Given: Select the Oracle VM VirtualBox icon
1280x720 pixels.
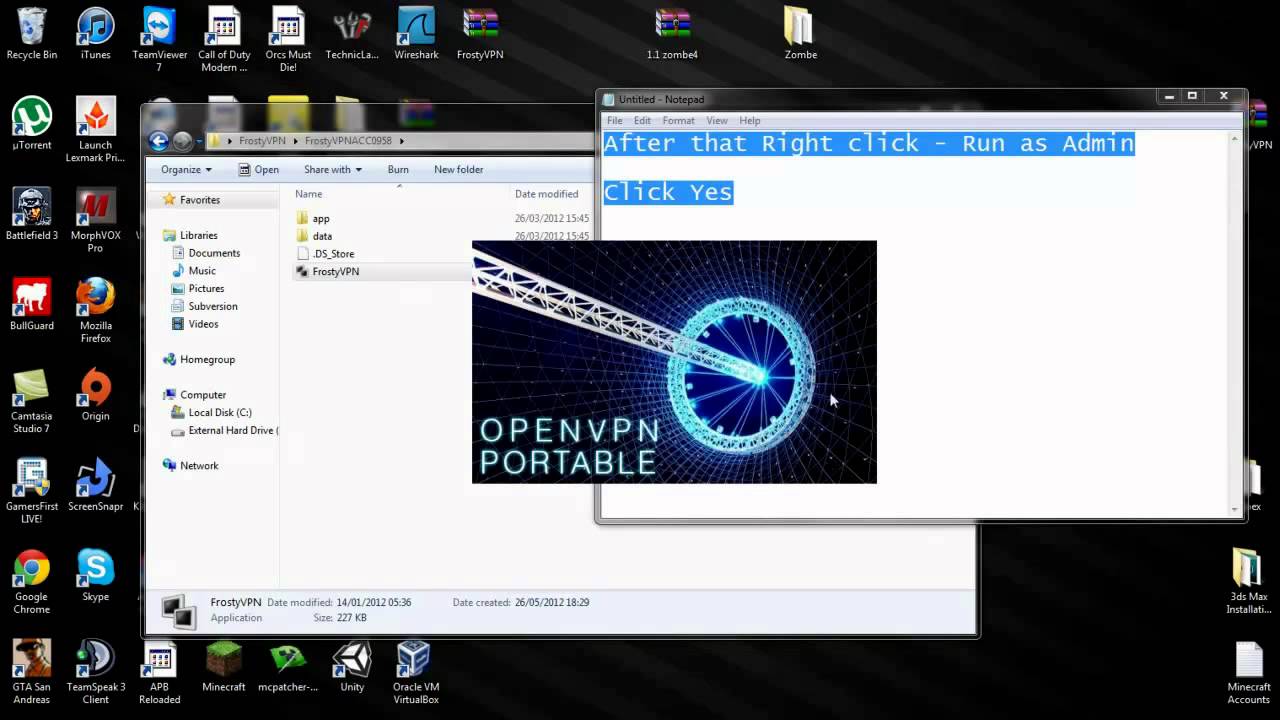Looking at the screenshot, I should [x=416, y=671].
